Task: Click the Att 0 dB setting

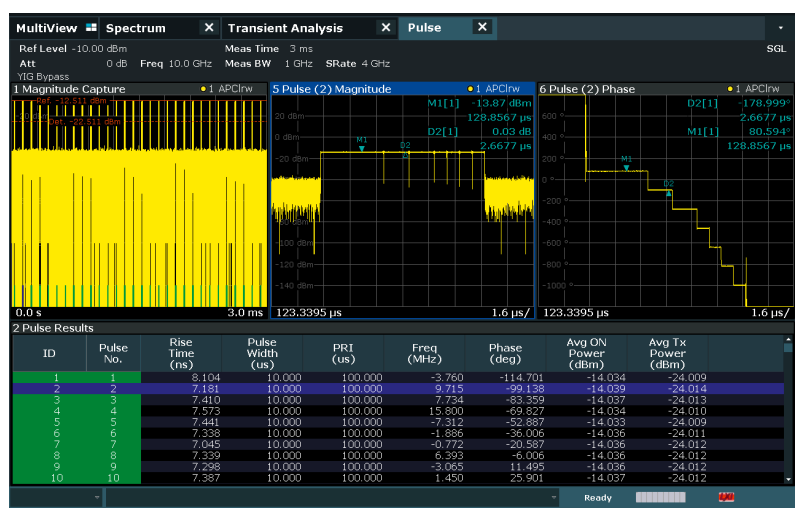Action: [73, 64]
